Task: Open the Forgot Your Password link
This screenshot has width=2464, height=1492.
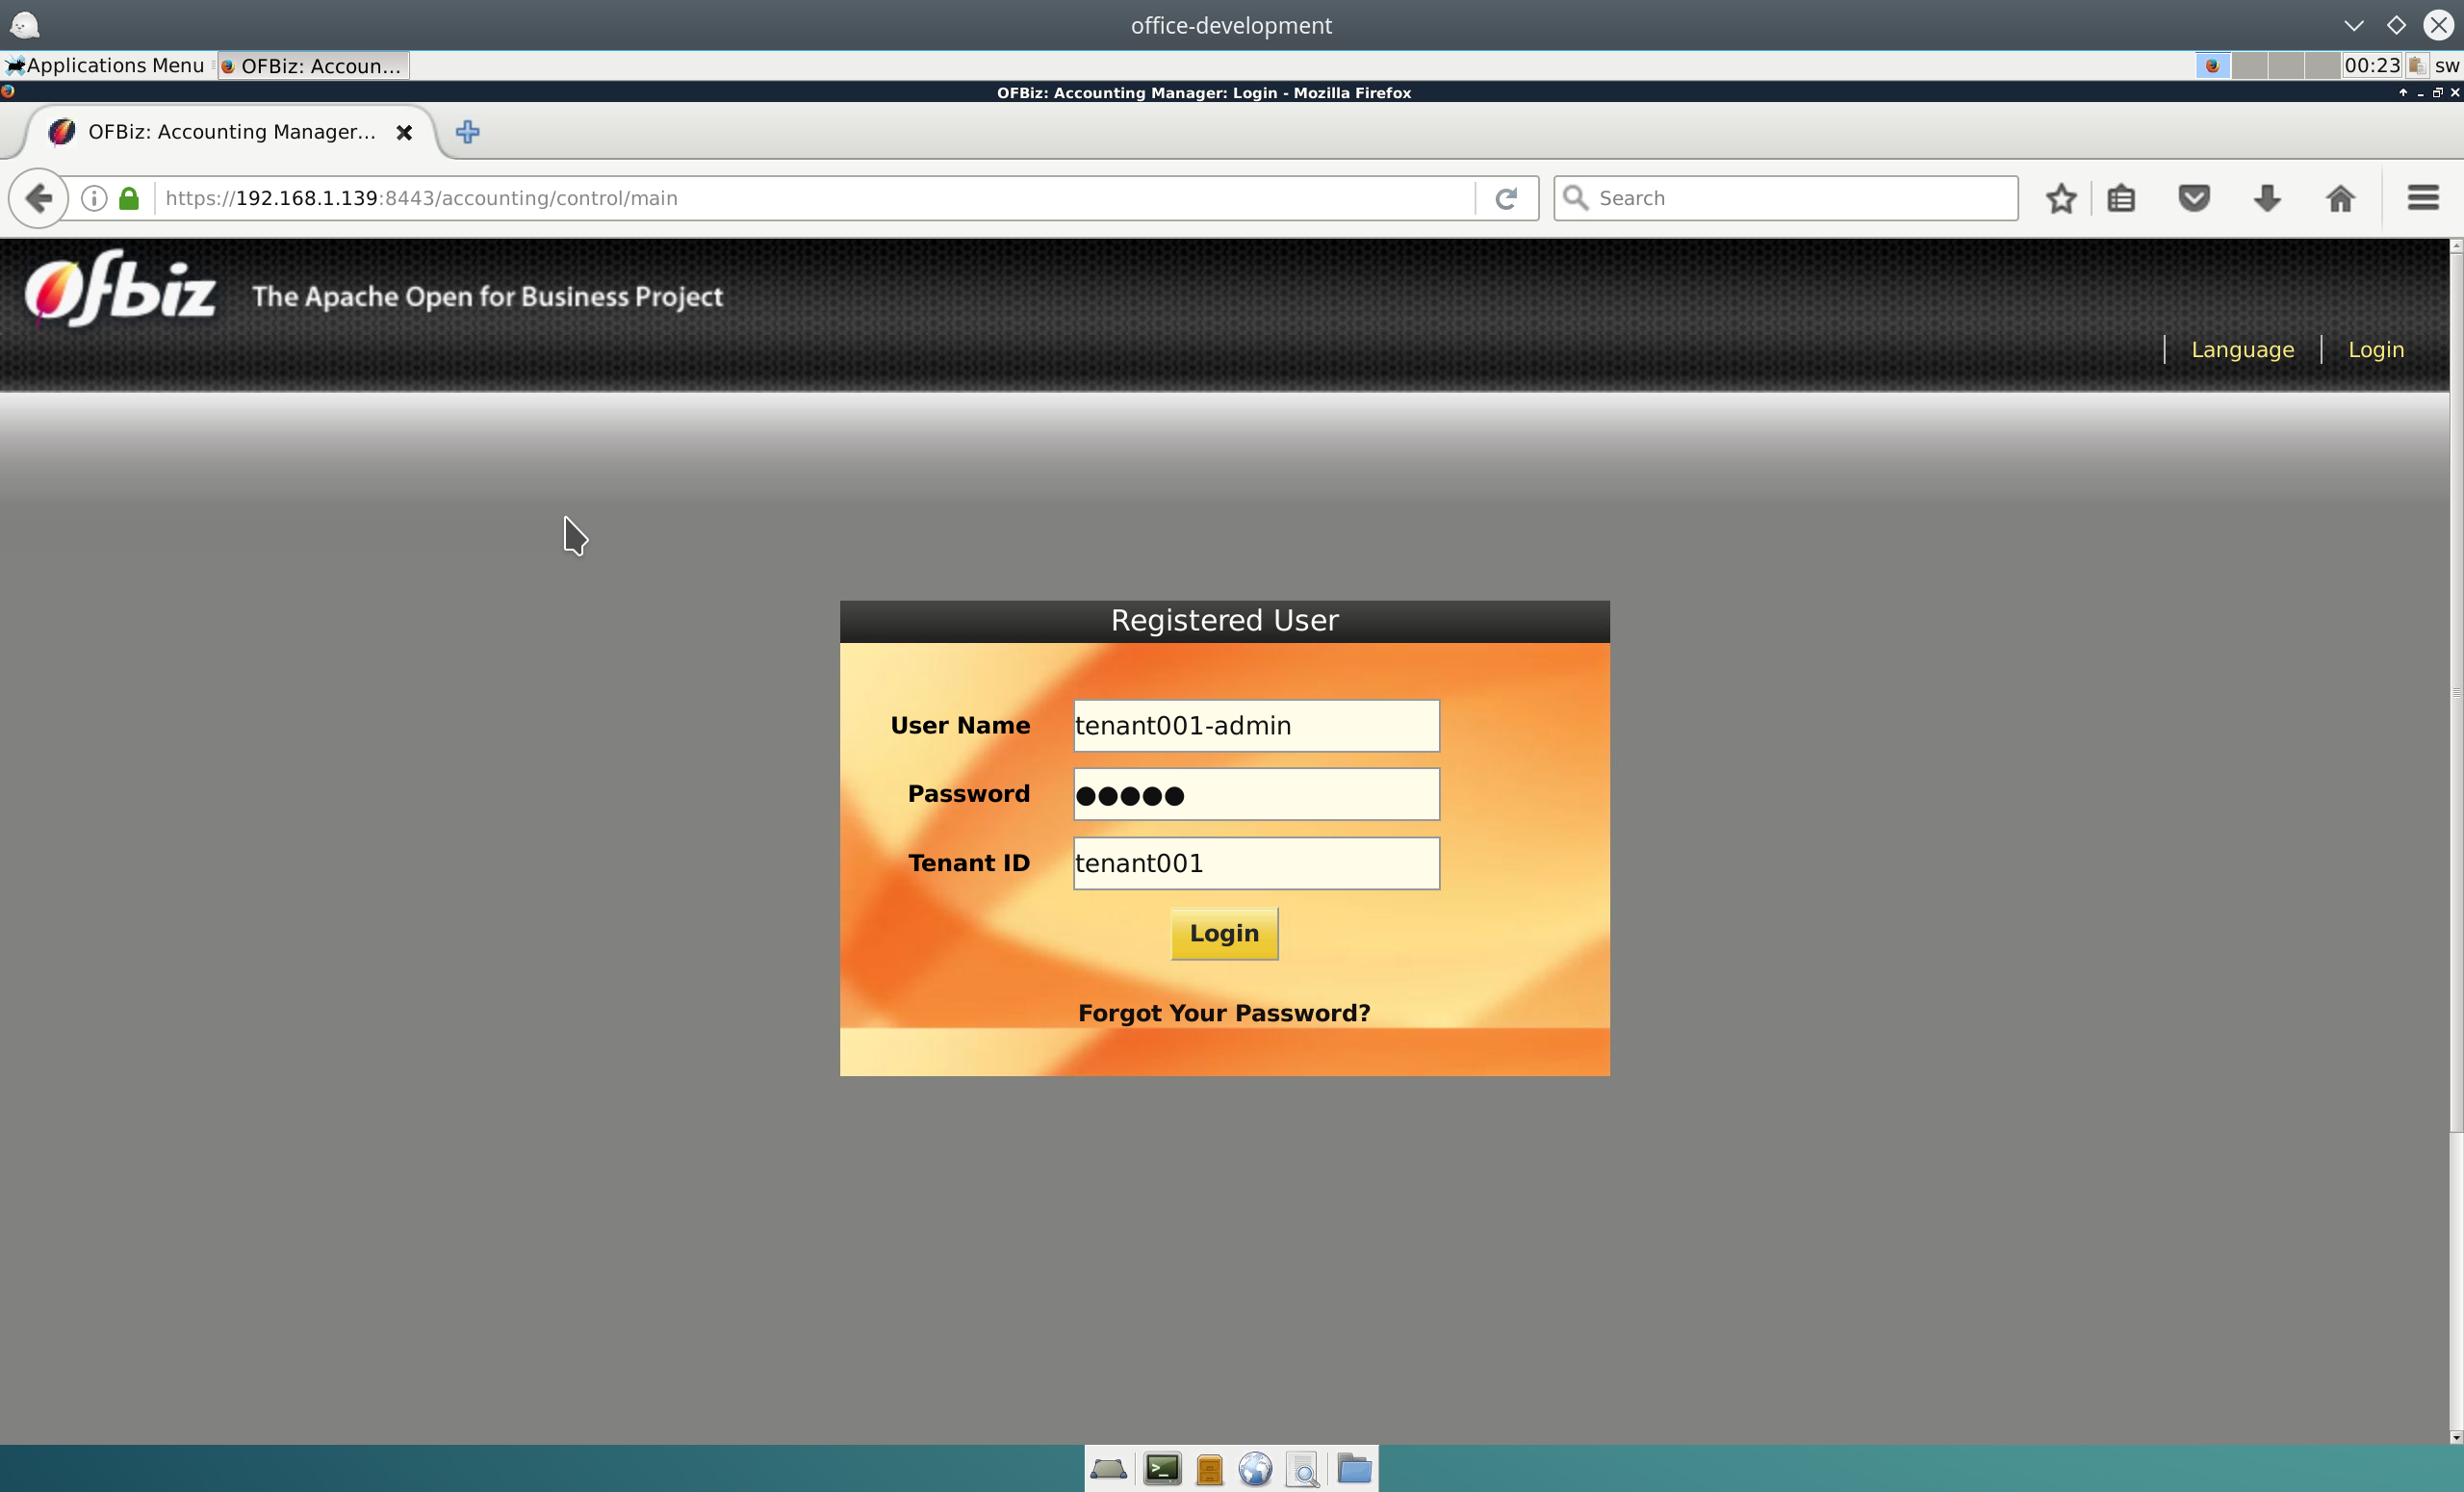Action: (1224, 1013)
